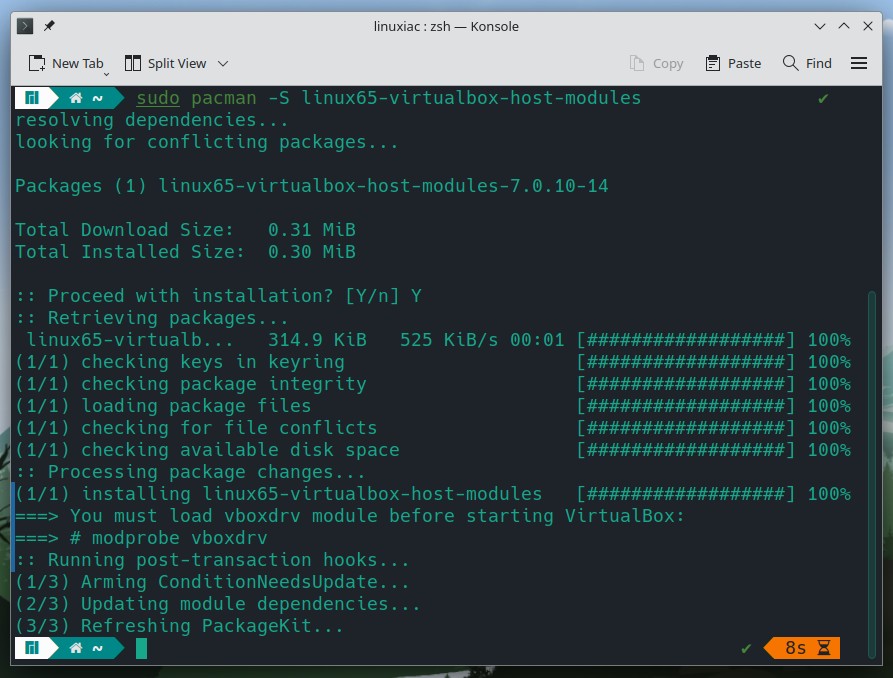Click the 'checking available disk space' line
Screen dimensions: 893x678
(x=207, y=450)
